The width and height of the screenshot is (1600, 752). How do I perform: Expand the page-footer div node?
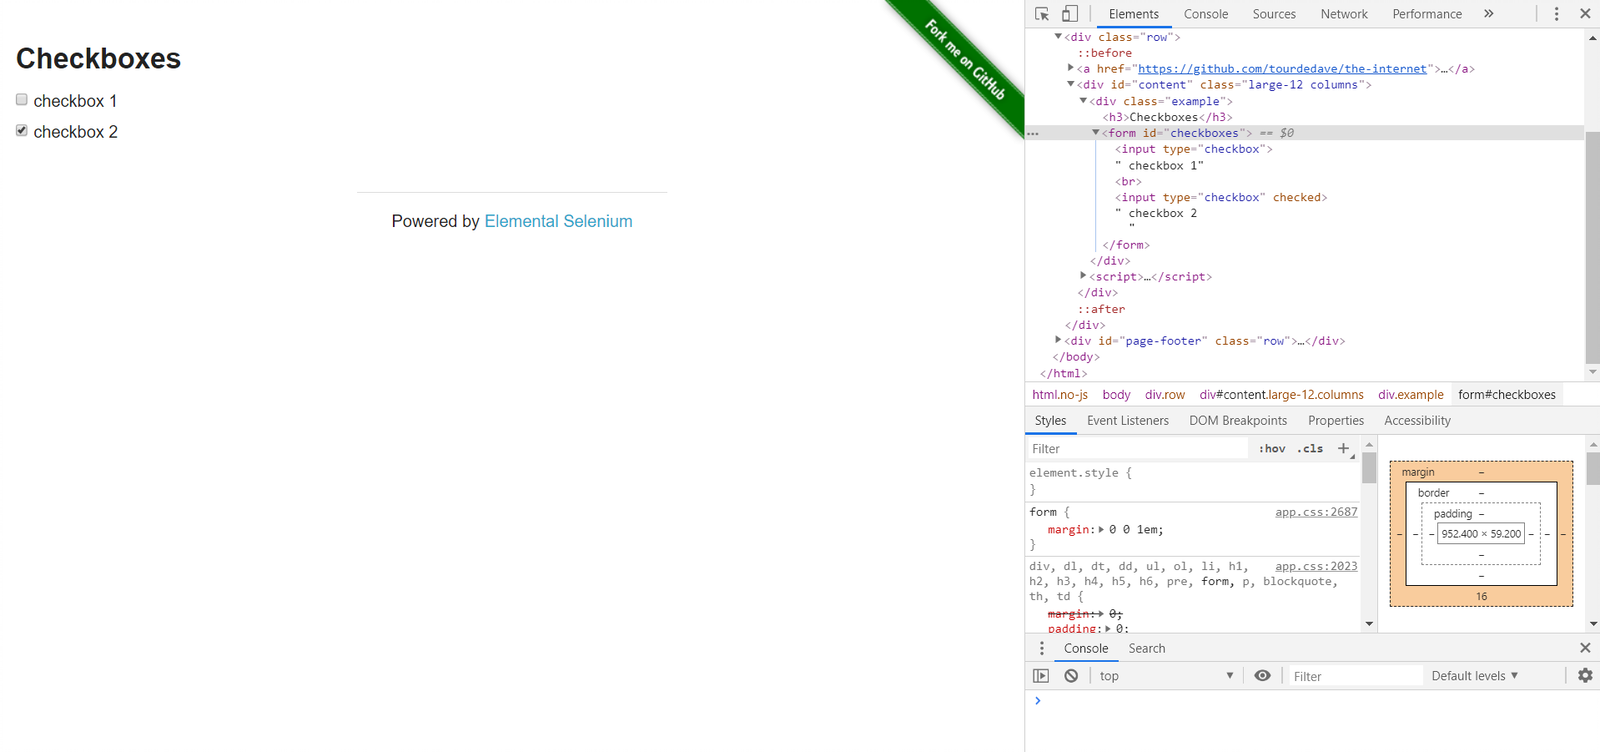click(x=1058, y=340)
